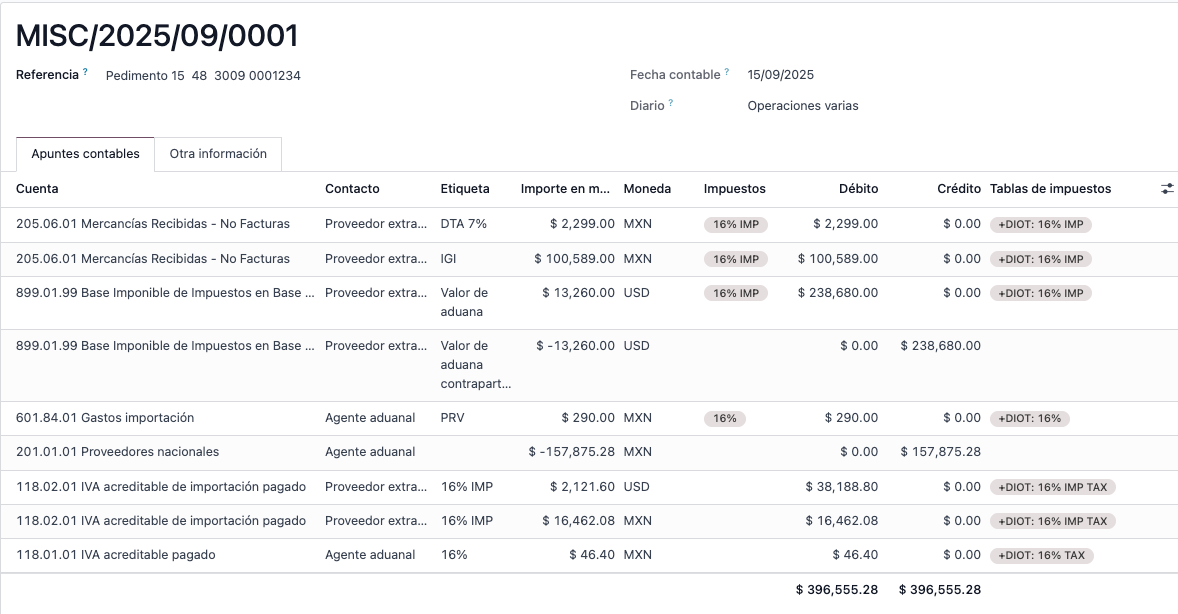This screenshot has height=614, width=1178.
Task: Switch to the Otra información tab
Action: pyautogui.click(x=218, y=154)
